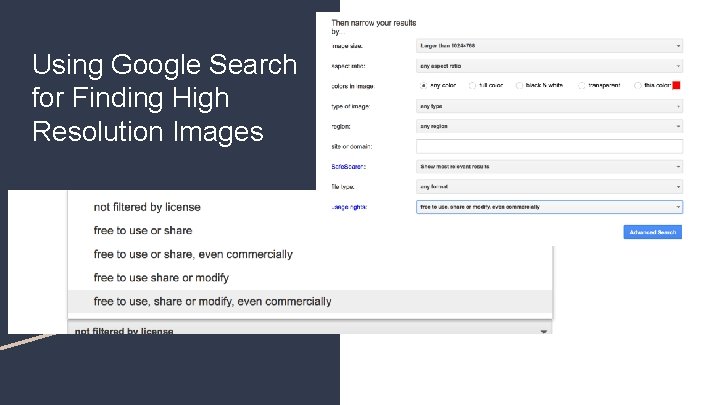The width and height of the screenshot is (720, 405).
Task: Select the 'this color' radio button
Action: [x=637, y=85]
